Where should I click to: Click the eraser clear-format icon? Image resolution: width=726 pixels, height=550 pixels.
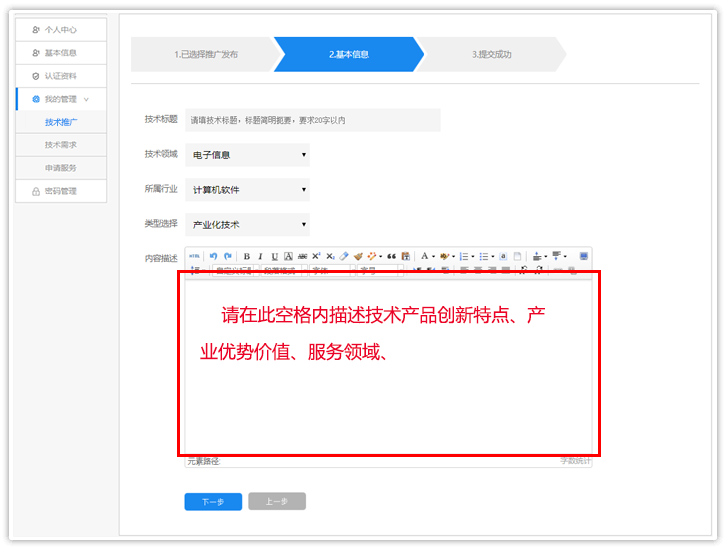coord(344,256)
